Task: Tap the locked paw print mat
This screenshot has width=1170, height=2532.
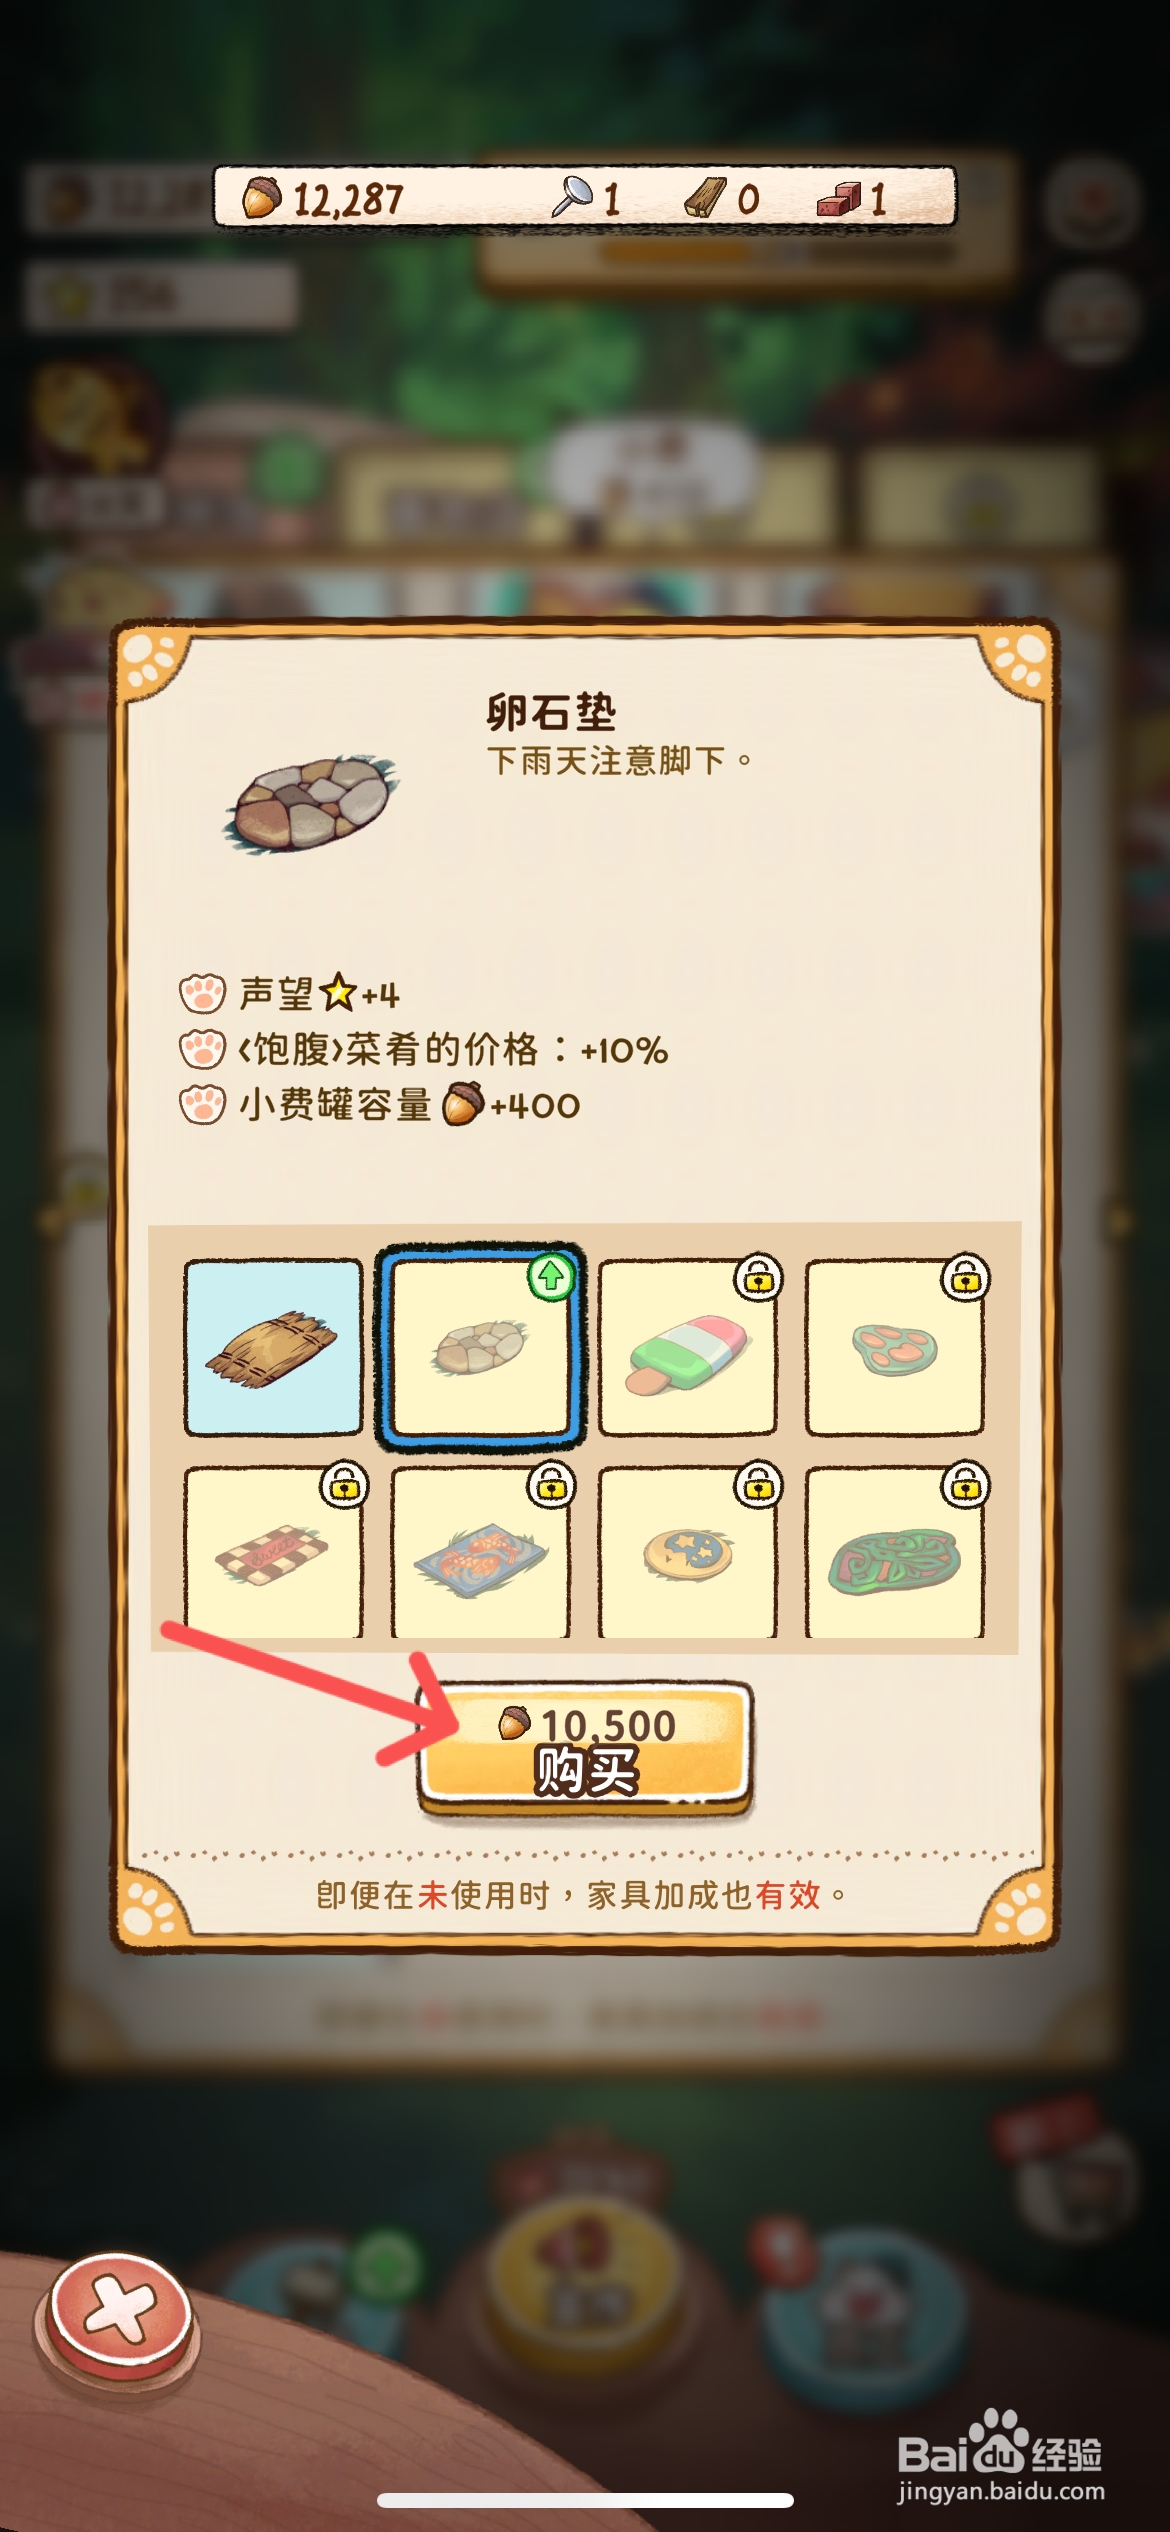Action: click(895, 1347)
